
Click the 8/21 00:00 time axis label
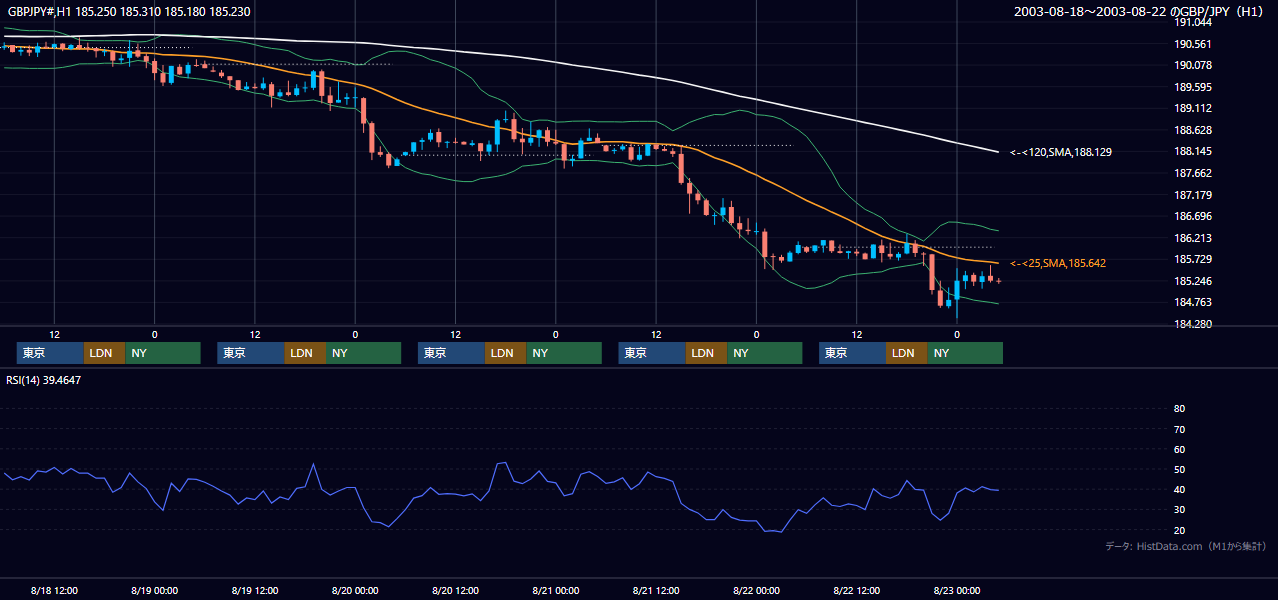pyautogui.click(x=556, y=591)
